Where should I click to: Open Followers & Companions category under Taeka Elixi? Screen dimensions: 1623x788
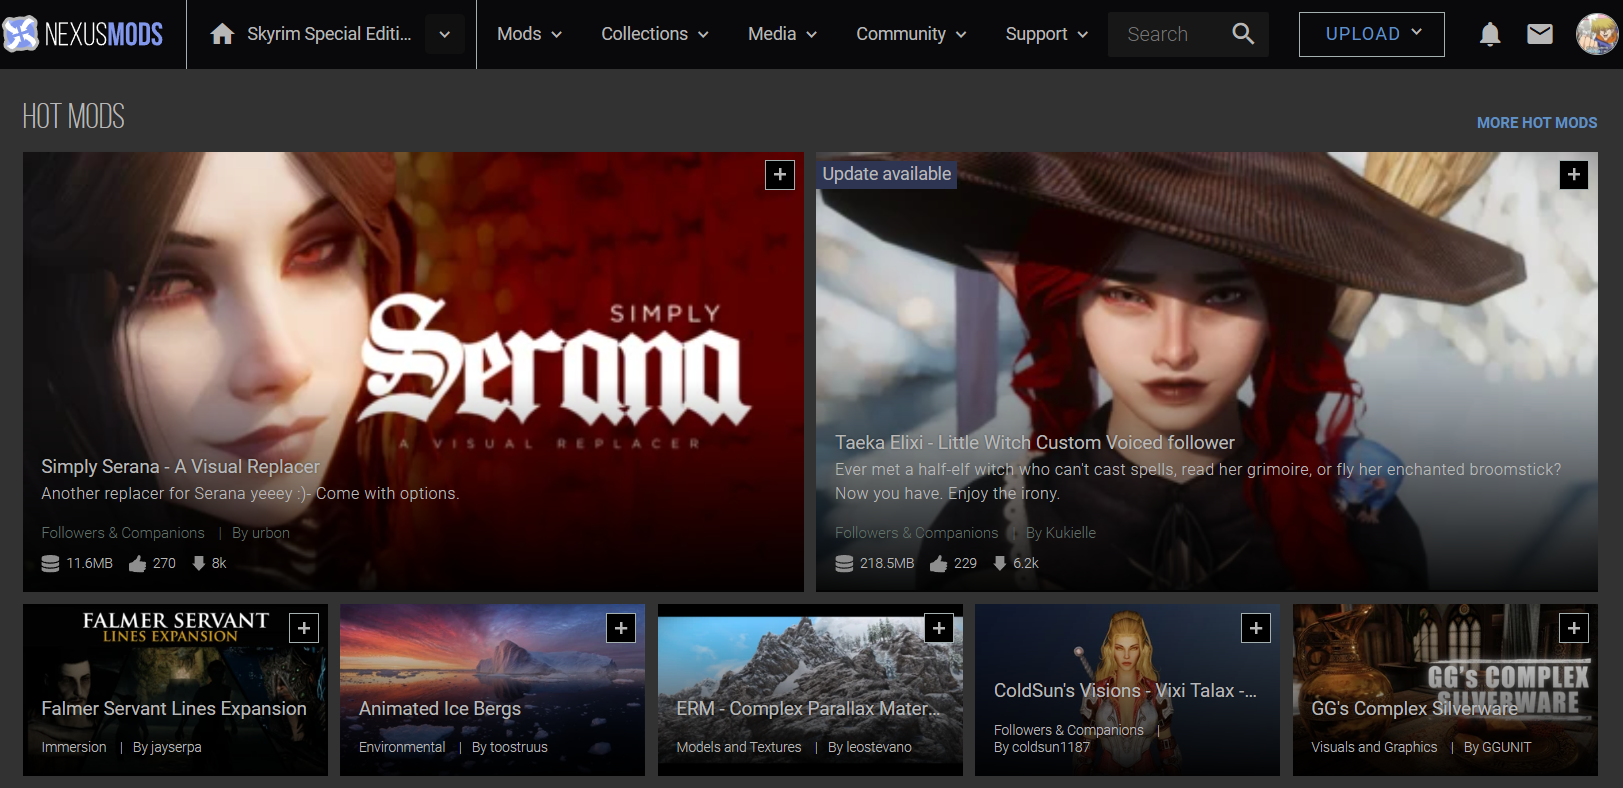click(917, 533)
